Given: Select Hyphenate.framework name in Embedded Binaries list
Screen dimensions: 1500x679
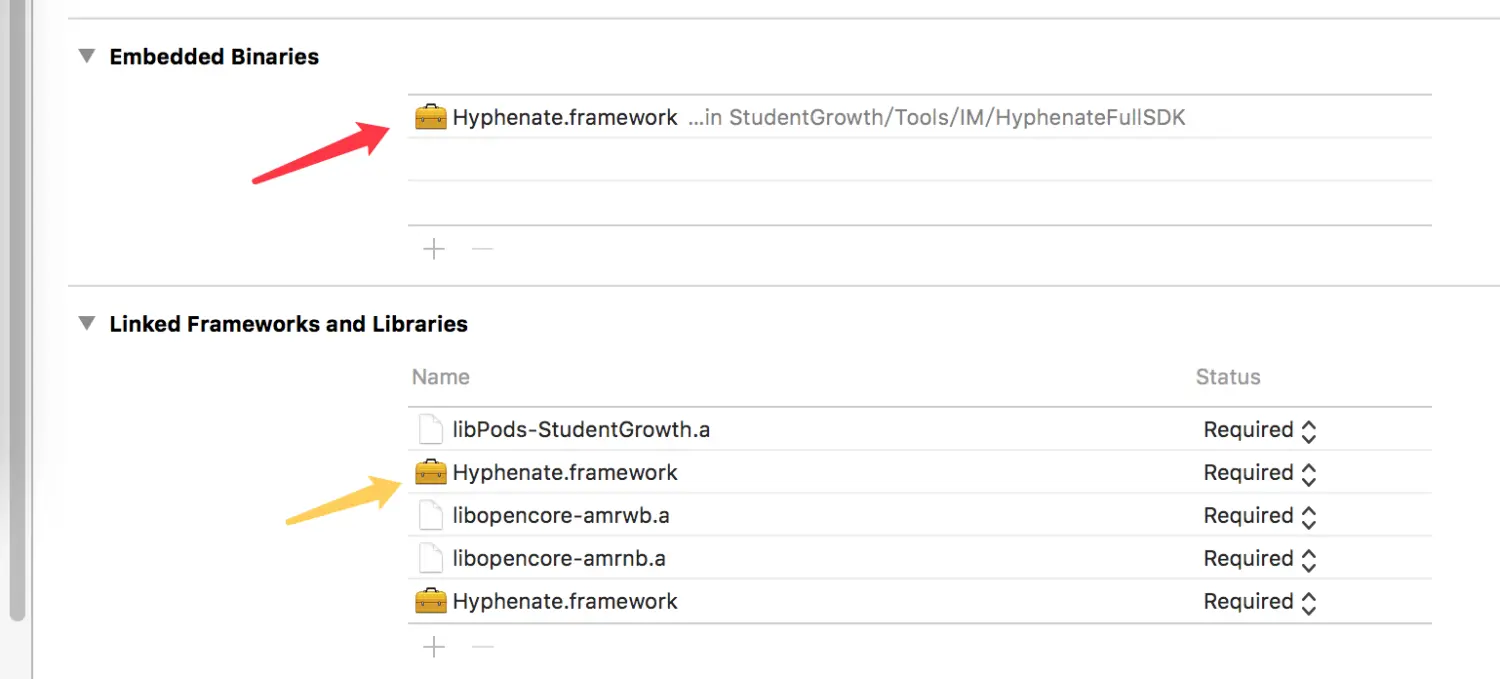Looking at the screenshot, I should tap(565, 117).
